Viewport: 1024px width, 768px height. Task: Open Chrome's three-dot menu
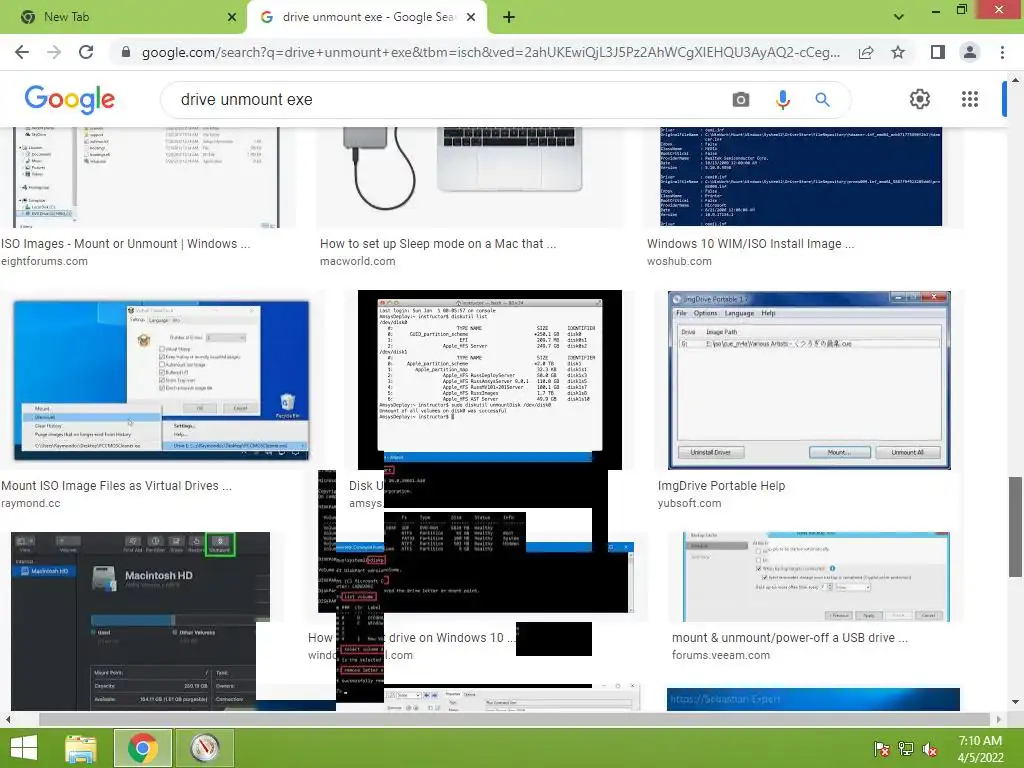click(1002, 52)
